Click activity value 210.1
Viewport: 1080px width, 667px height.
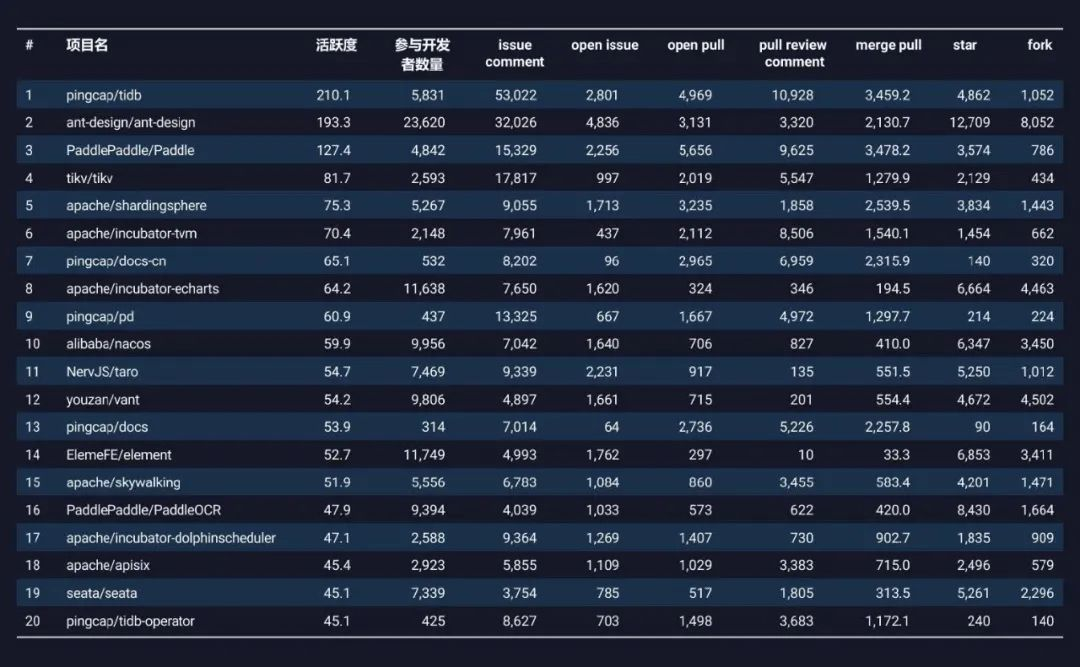tap(333, 95)
